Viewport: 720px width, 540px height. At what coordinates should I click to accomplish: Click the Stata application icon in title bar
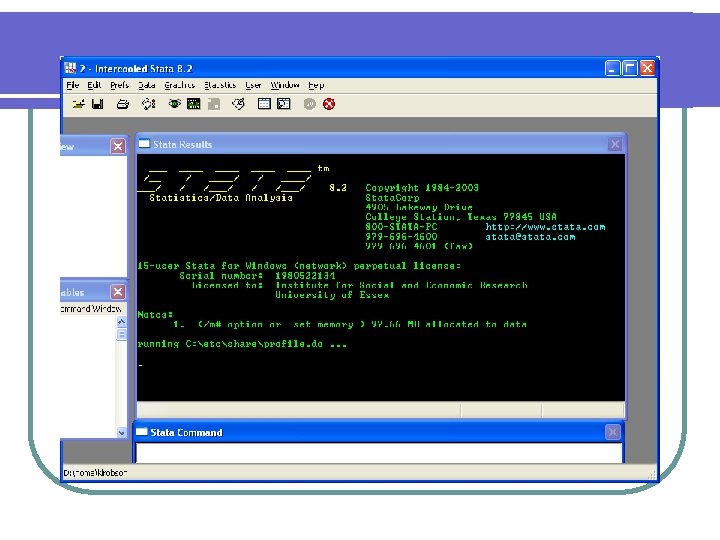[x=70, y=68]
